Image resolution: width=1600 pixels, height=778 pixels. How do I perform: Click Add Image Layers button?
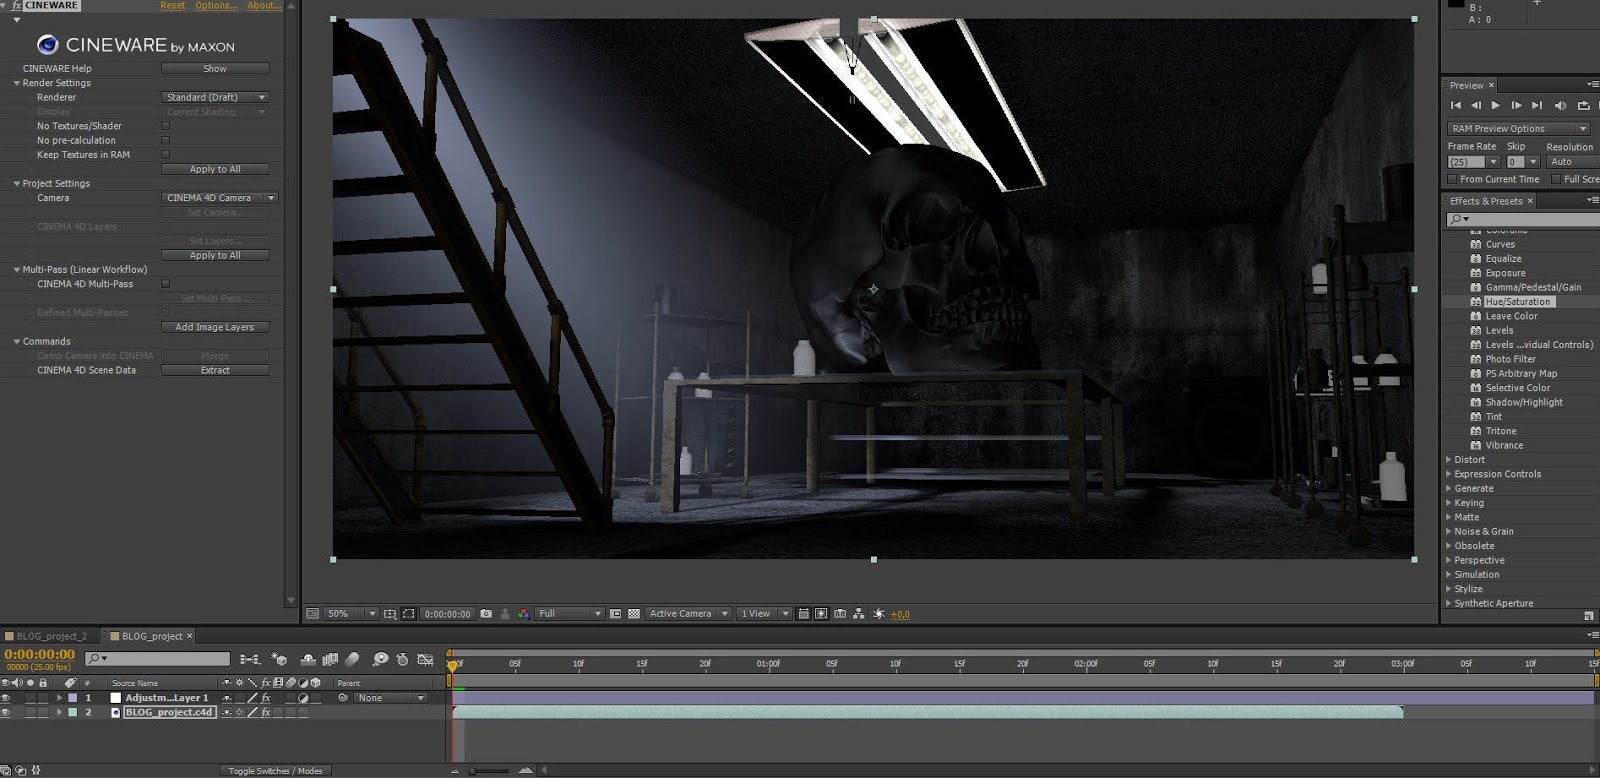[215, 327]
